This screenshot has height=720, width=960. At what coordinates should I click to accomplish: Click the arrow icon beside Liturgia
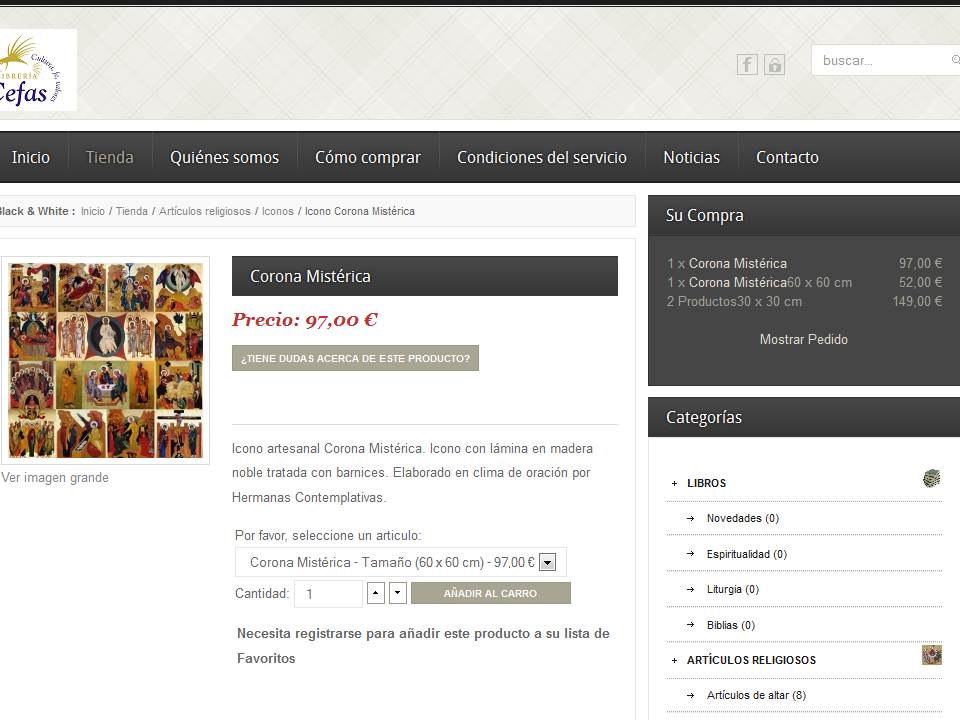click(x=691, y=590)
